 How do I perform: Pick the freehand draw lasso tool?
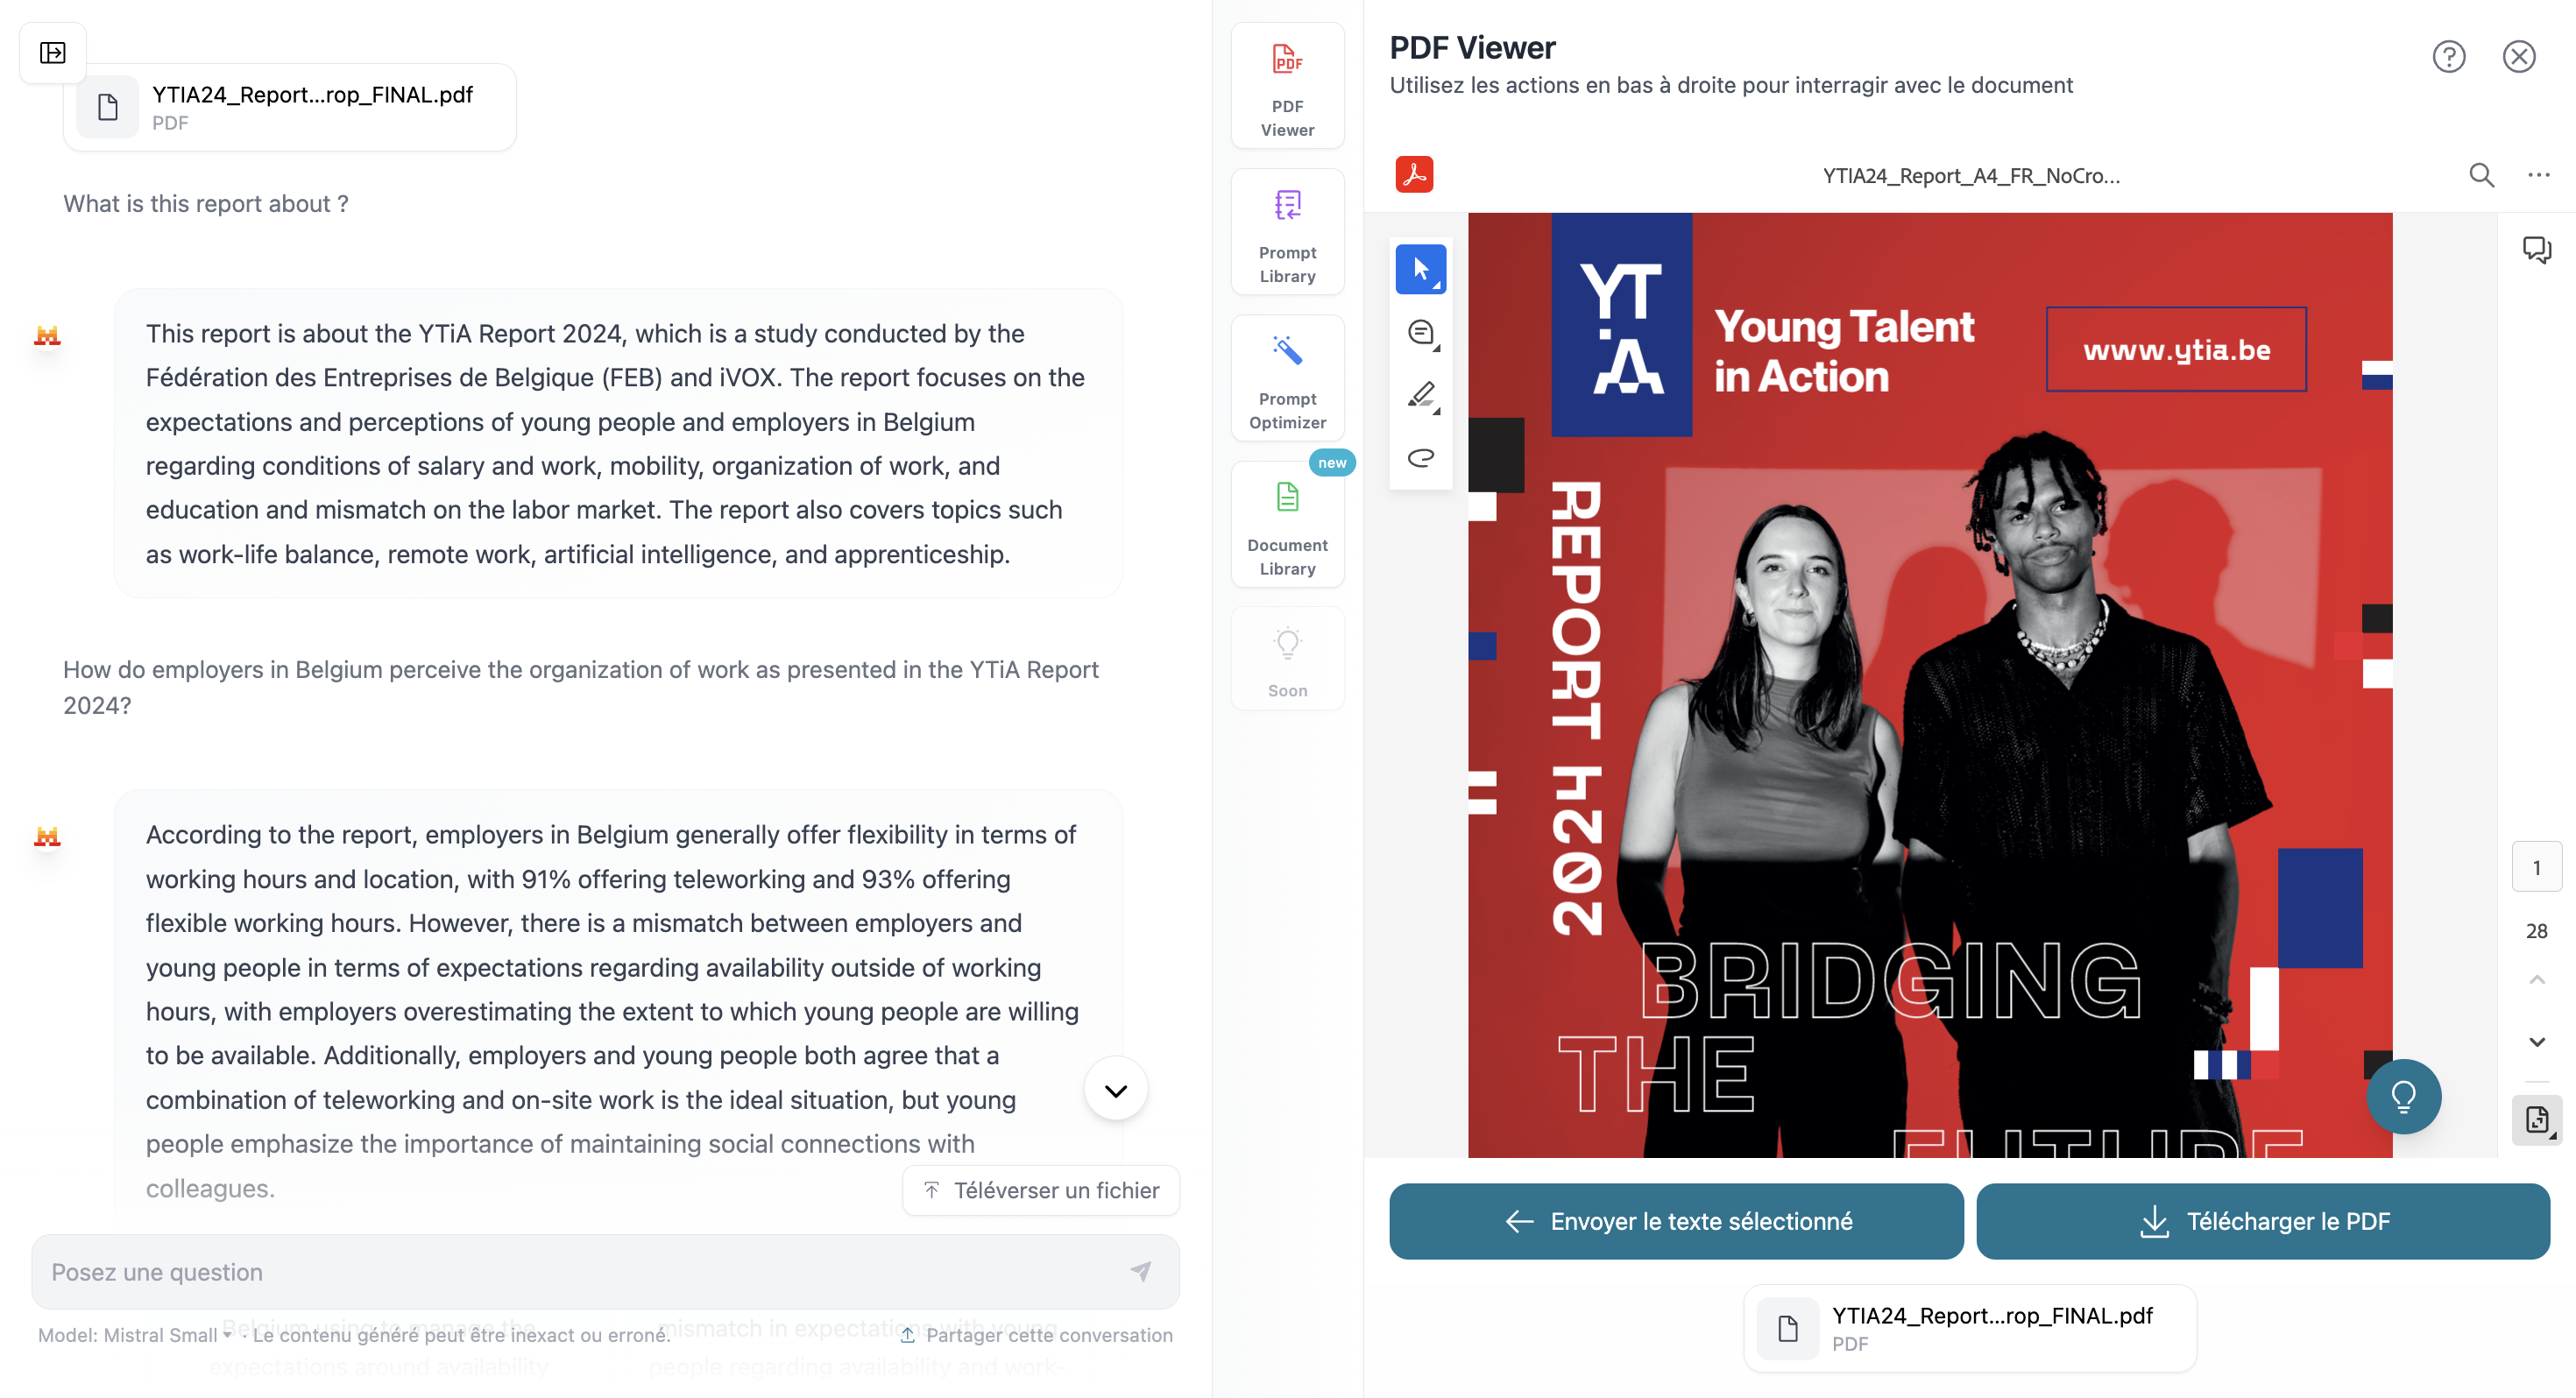1420,458
